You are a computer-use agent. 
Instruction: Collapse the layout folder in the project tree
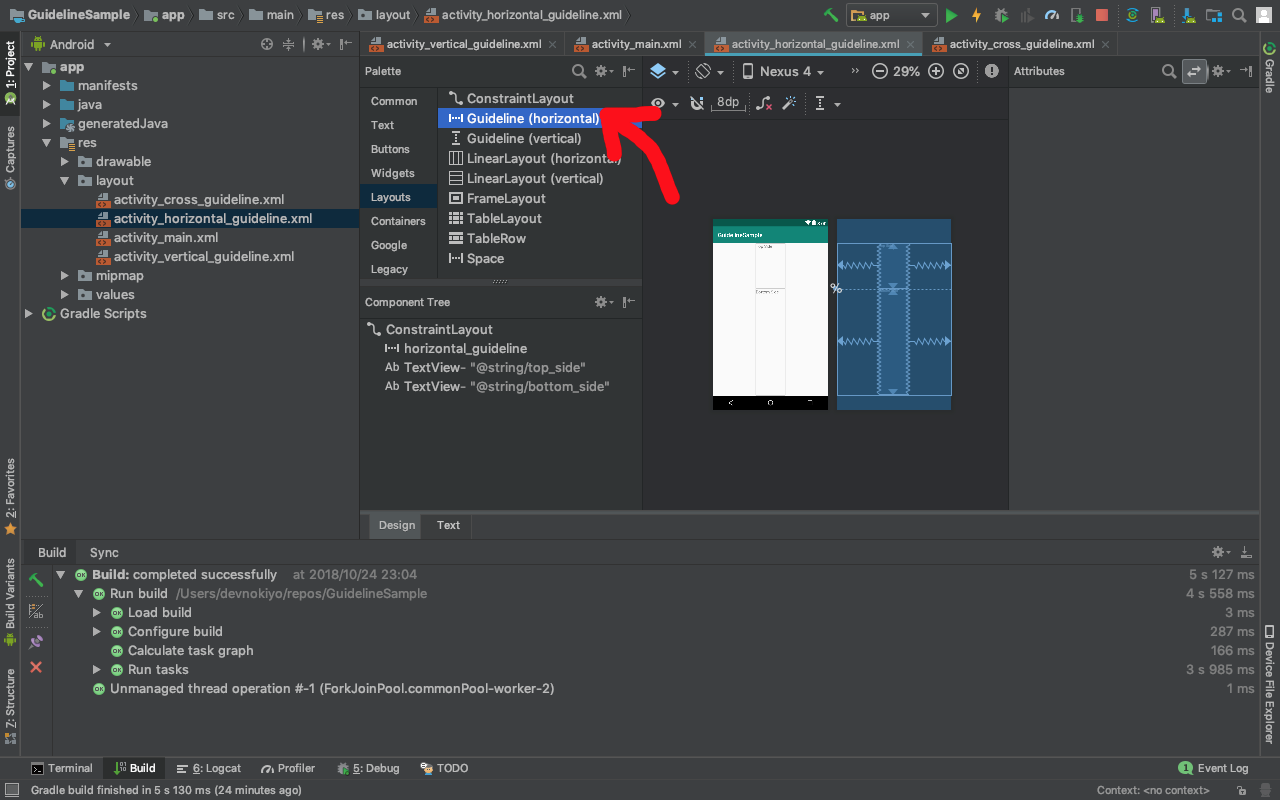pos(65,180)
